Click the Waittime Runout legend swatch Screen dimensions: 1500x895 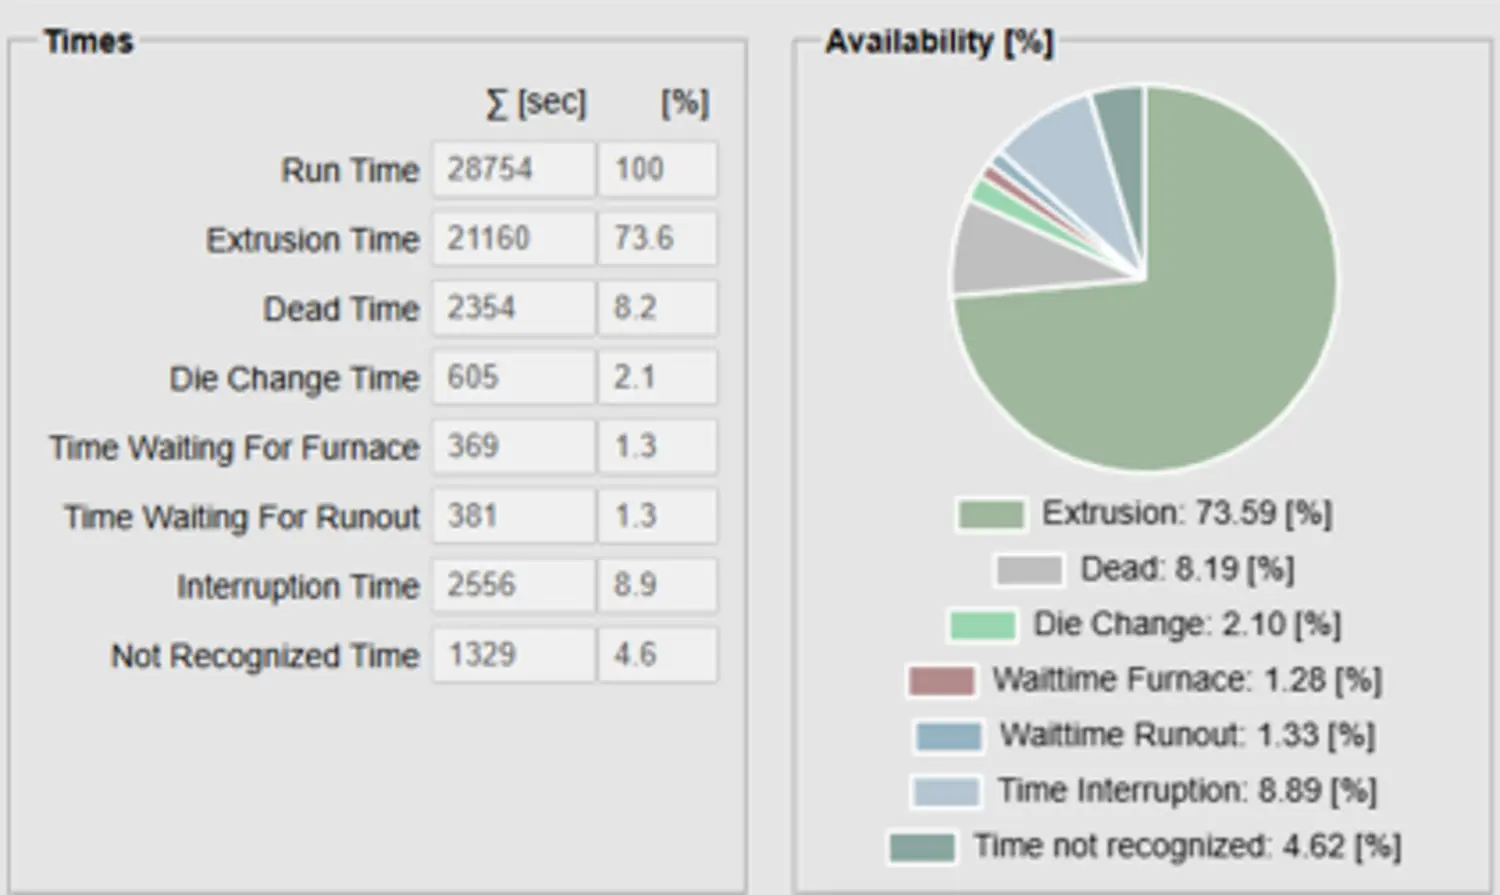click(x=948, y=737)
